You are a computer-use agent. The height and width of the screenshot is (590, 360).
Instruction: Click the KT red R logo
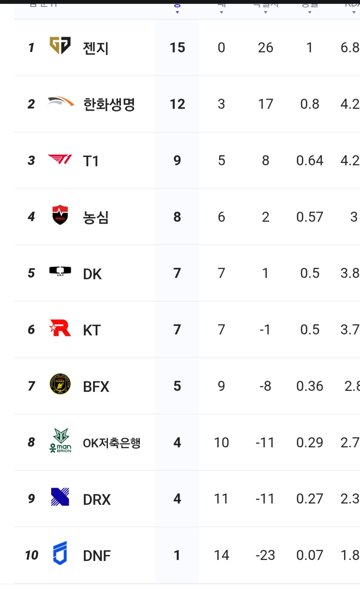tap(60, 328)
